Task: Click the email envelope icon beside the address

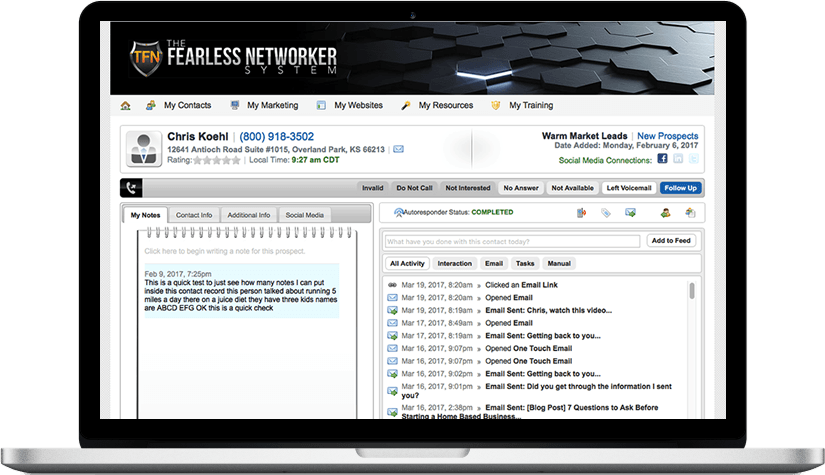Action: point(399,149)
